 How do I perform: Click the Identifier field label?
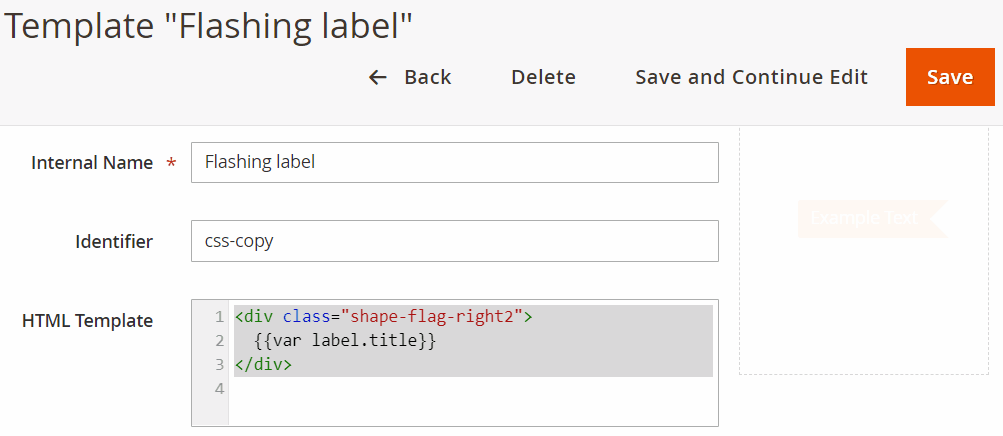114,241
